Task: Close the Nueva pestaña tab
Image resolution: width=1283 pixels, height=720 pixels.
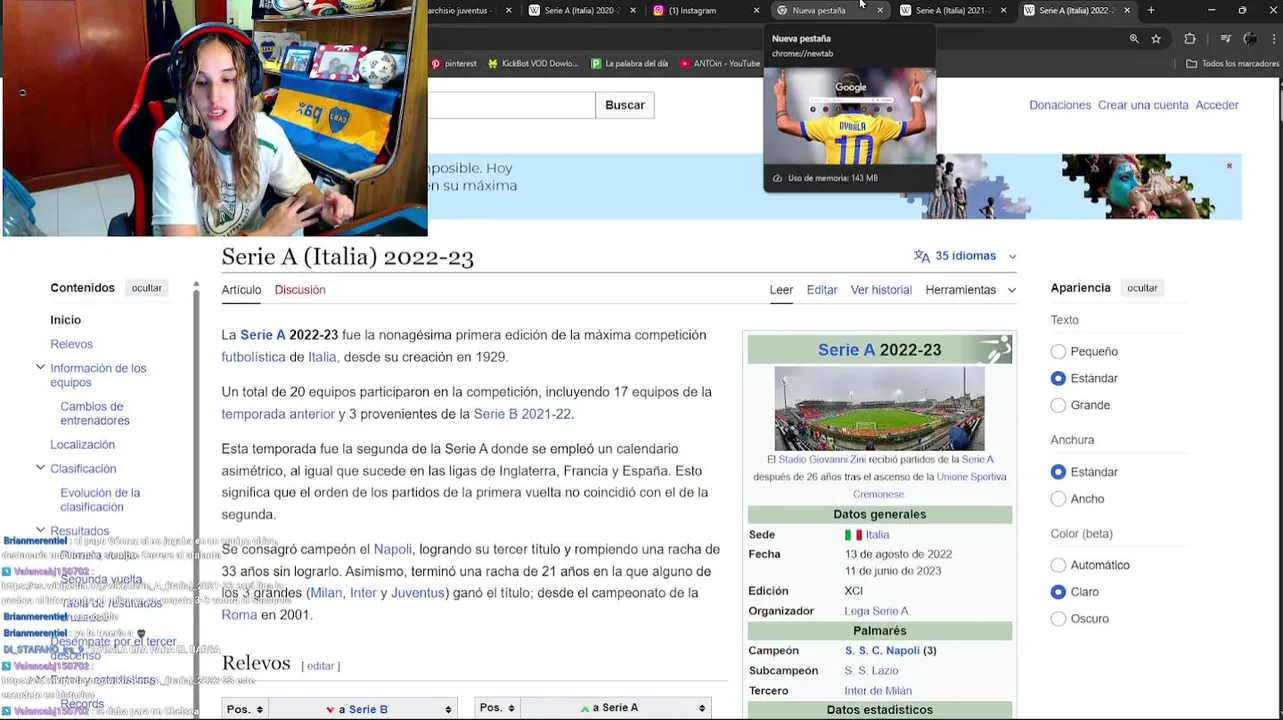Action: click(x=880, y=10)
